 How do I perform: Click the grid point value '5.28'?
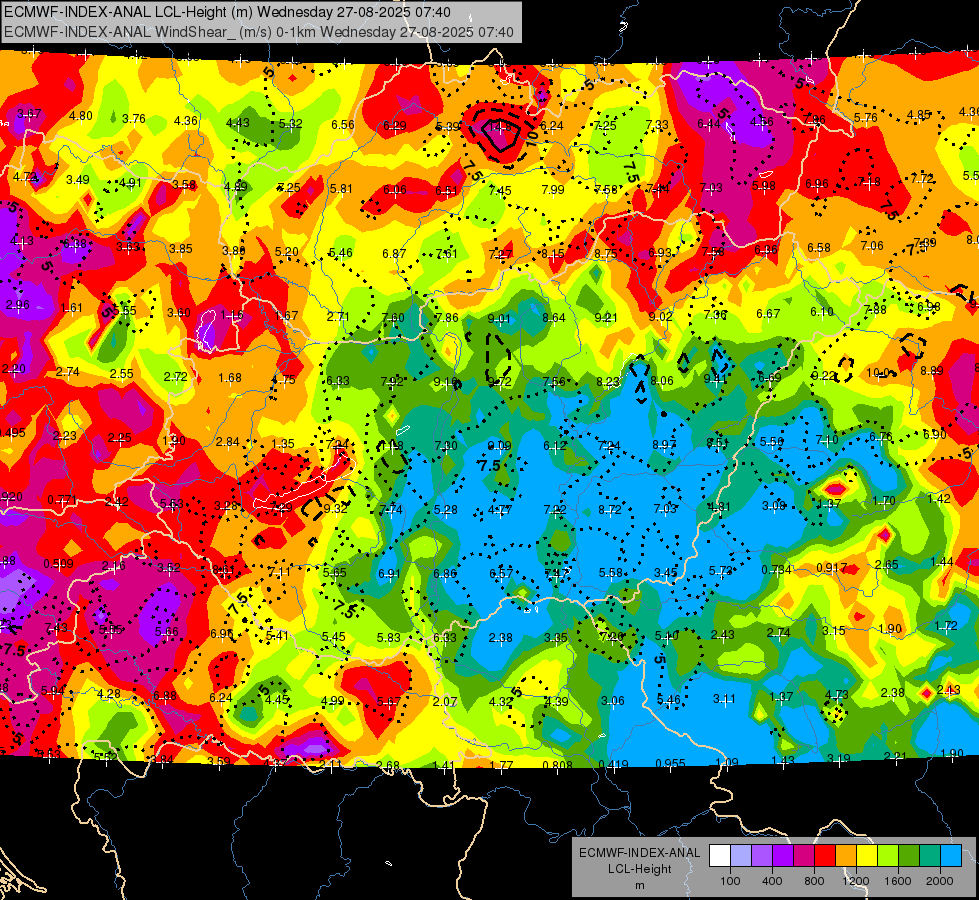coord(446,510)
